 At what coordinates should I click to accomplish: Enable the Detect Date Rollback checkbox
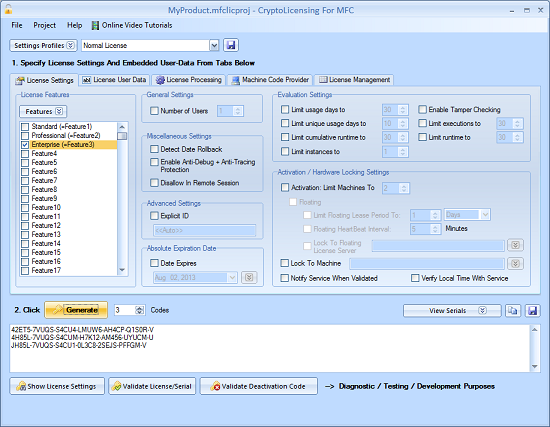tap(154, 149)
